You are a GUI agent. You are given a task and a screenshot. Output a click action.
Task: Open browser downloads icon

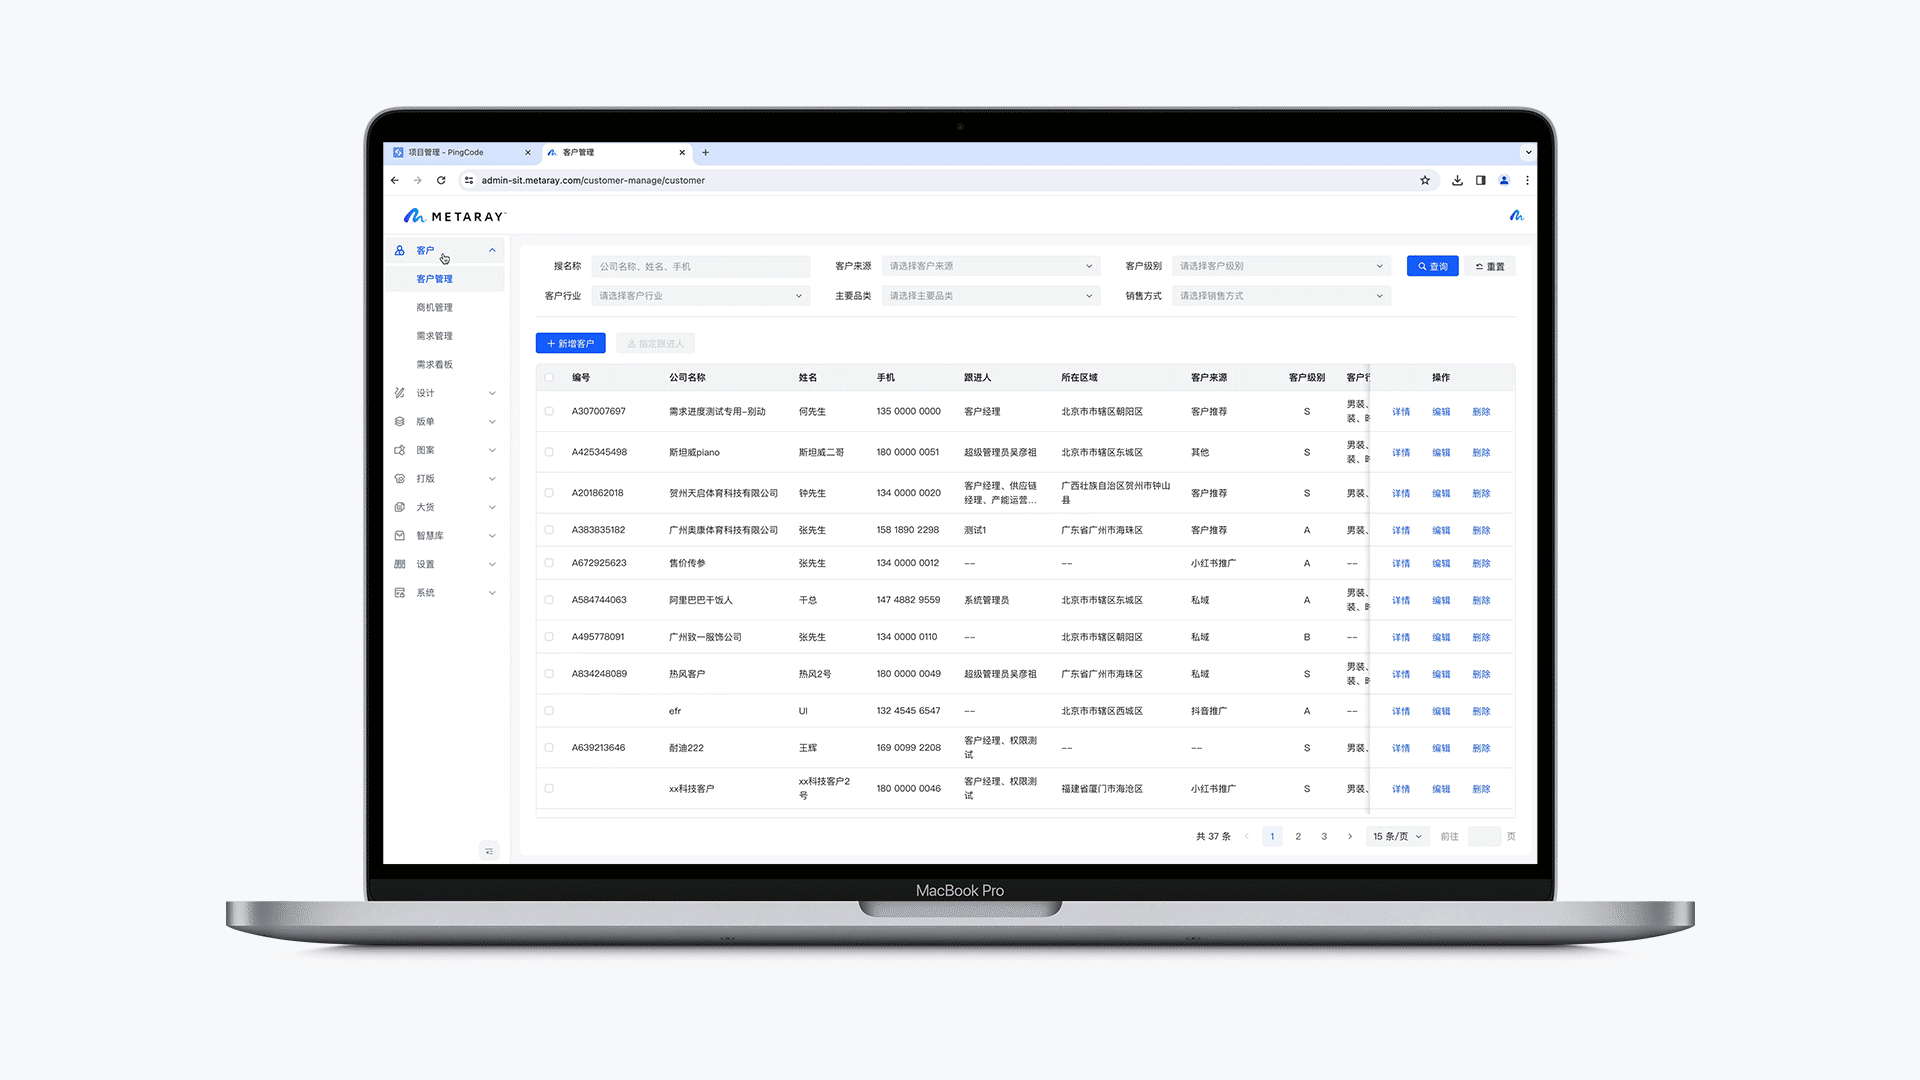point(1457,180)
